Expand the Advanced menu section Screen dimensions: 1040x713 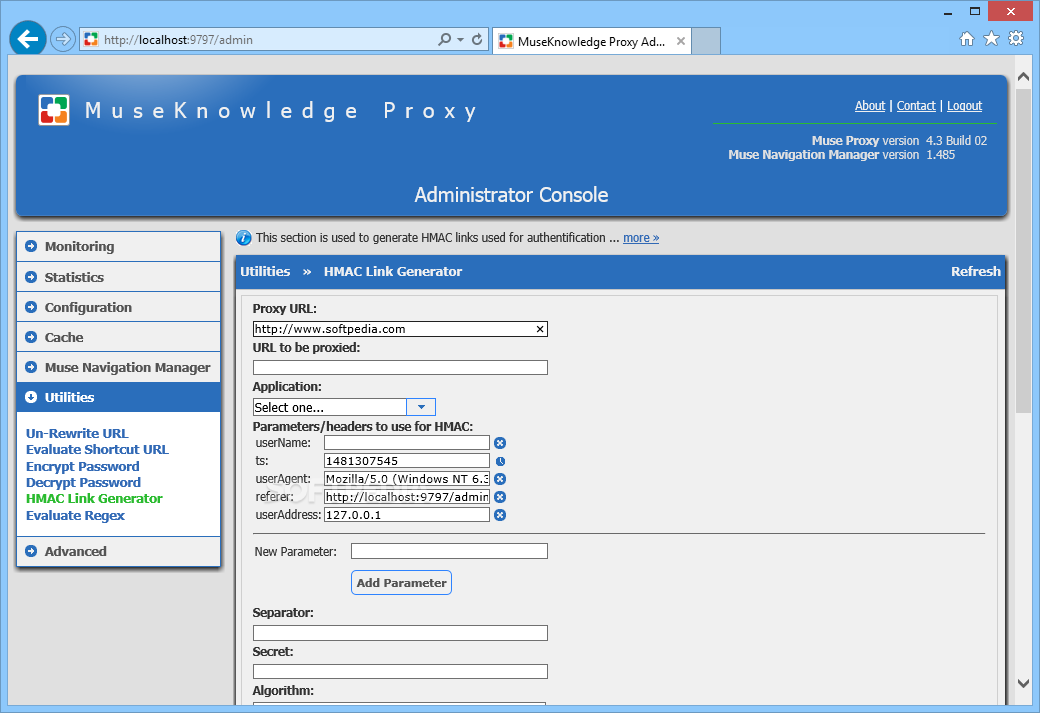118,551
